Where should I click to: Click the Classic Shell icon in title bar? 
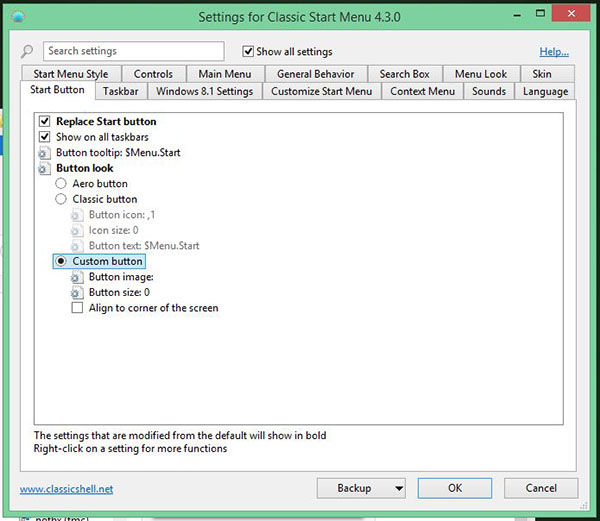click(x=18, y=16)
